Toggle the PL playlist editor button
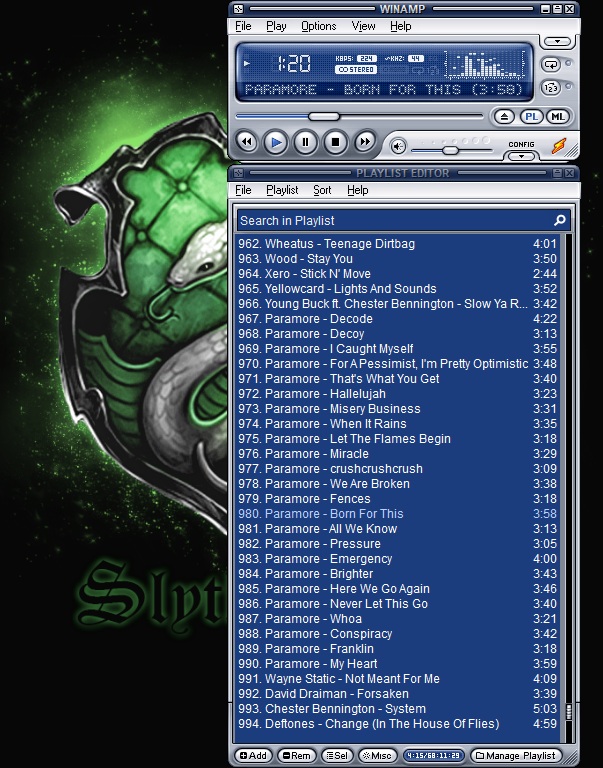 [x=531, y=117]
